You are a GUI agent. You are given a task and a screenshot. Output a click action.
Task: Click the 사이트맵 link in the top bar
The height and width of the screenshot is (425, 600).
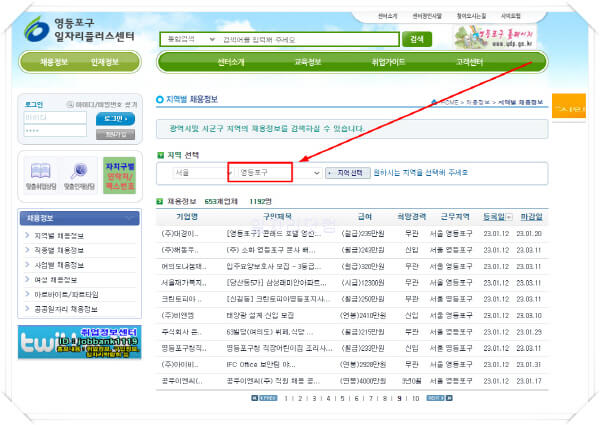(511, 16)
